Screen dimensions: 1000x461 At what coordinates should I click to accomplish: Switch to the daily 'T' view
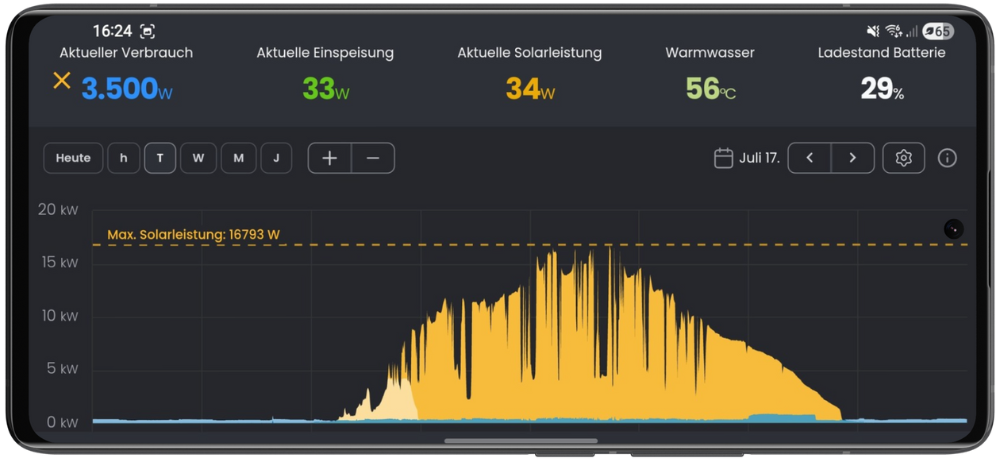click(160, 158)
